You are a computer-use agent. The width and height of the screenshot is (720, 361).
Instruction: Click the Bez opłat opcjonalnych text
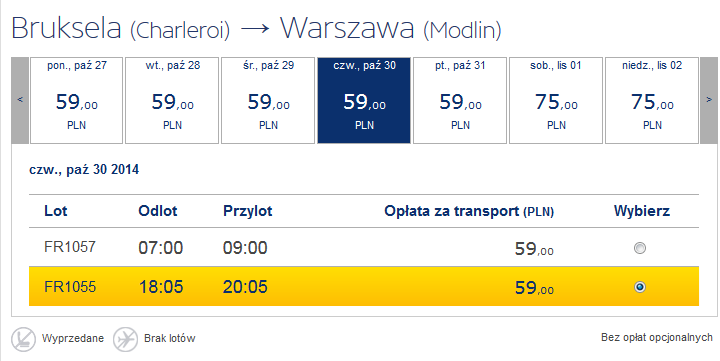657,338
